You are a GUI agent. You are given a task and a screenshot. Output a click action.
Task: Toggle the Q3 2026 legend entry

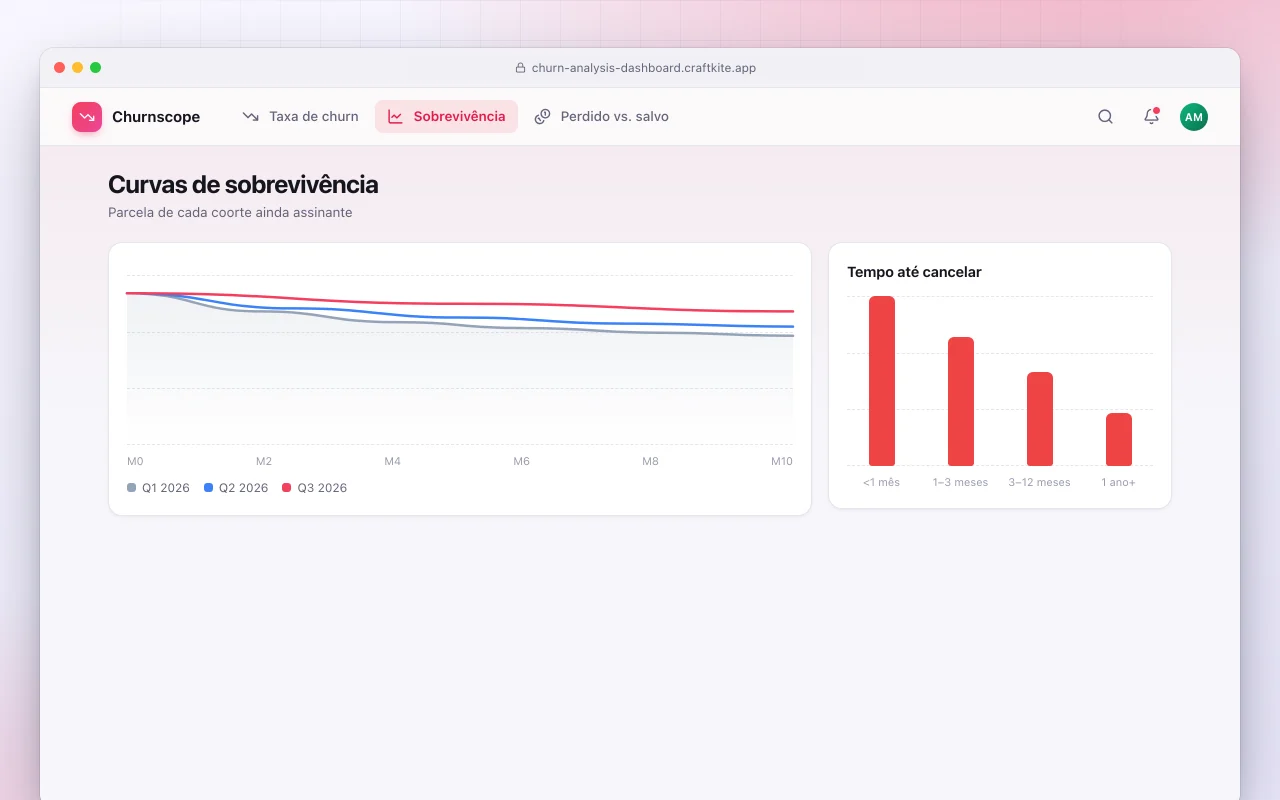[x=314, y=488]
